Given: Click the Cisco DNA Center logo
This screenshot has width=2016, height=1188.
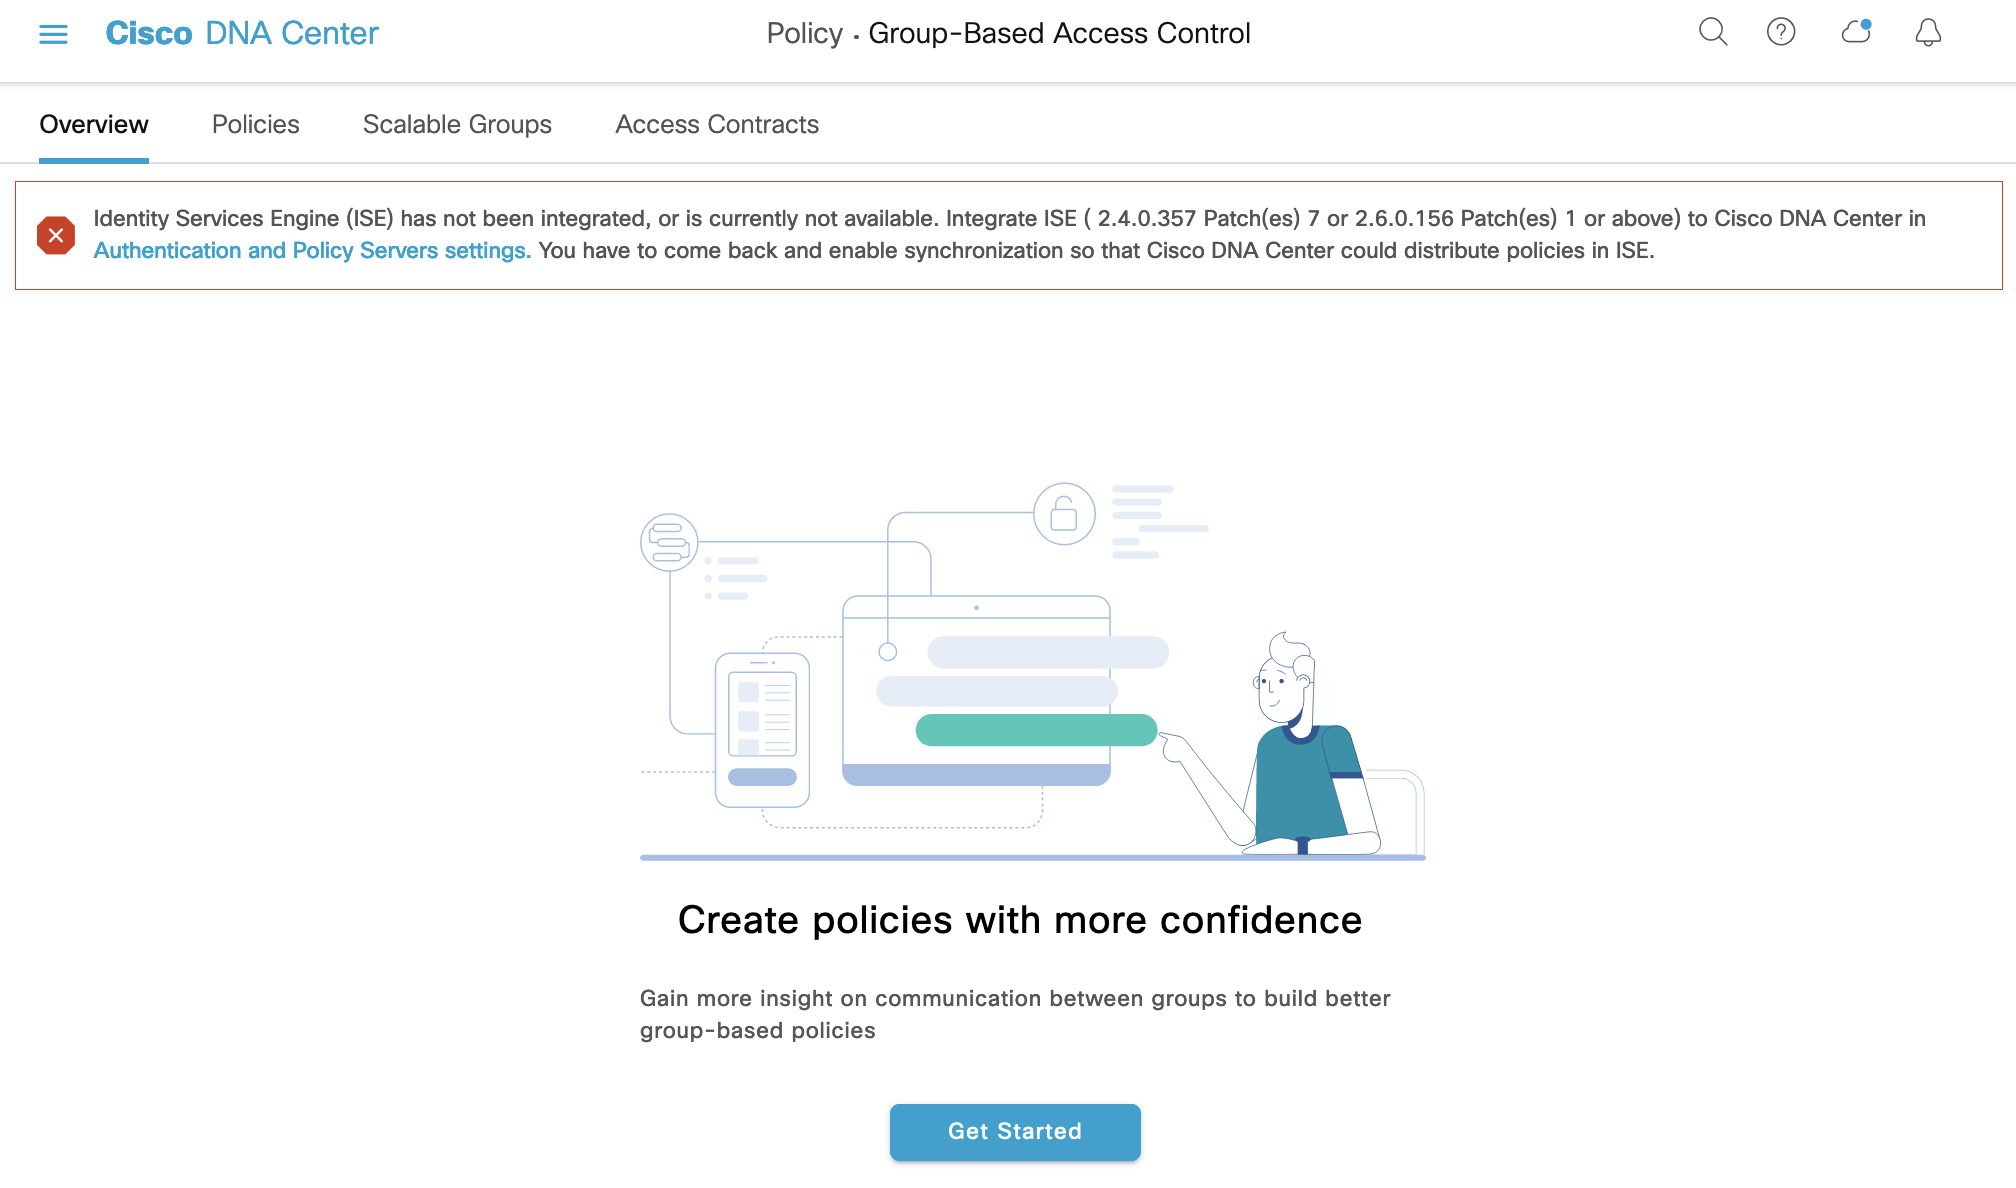Looking at the screenshot, I should pyautogui.click(x=242, y=33).
